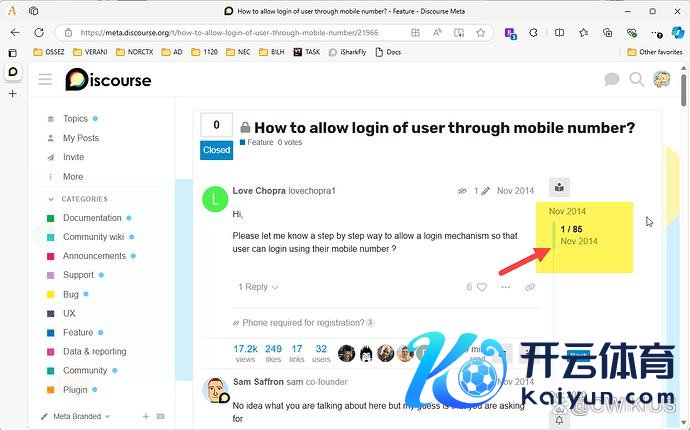
Task: Open More in the sidebar
Action: (73, 176)
